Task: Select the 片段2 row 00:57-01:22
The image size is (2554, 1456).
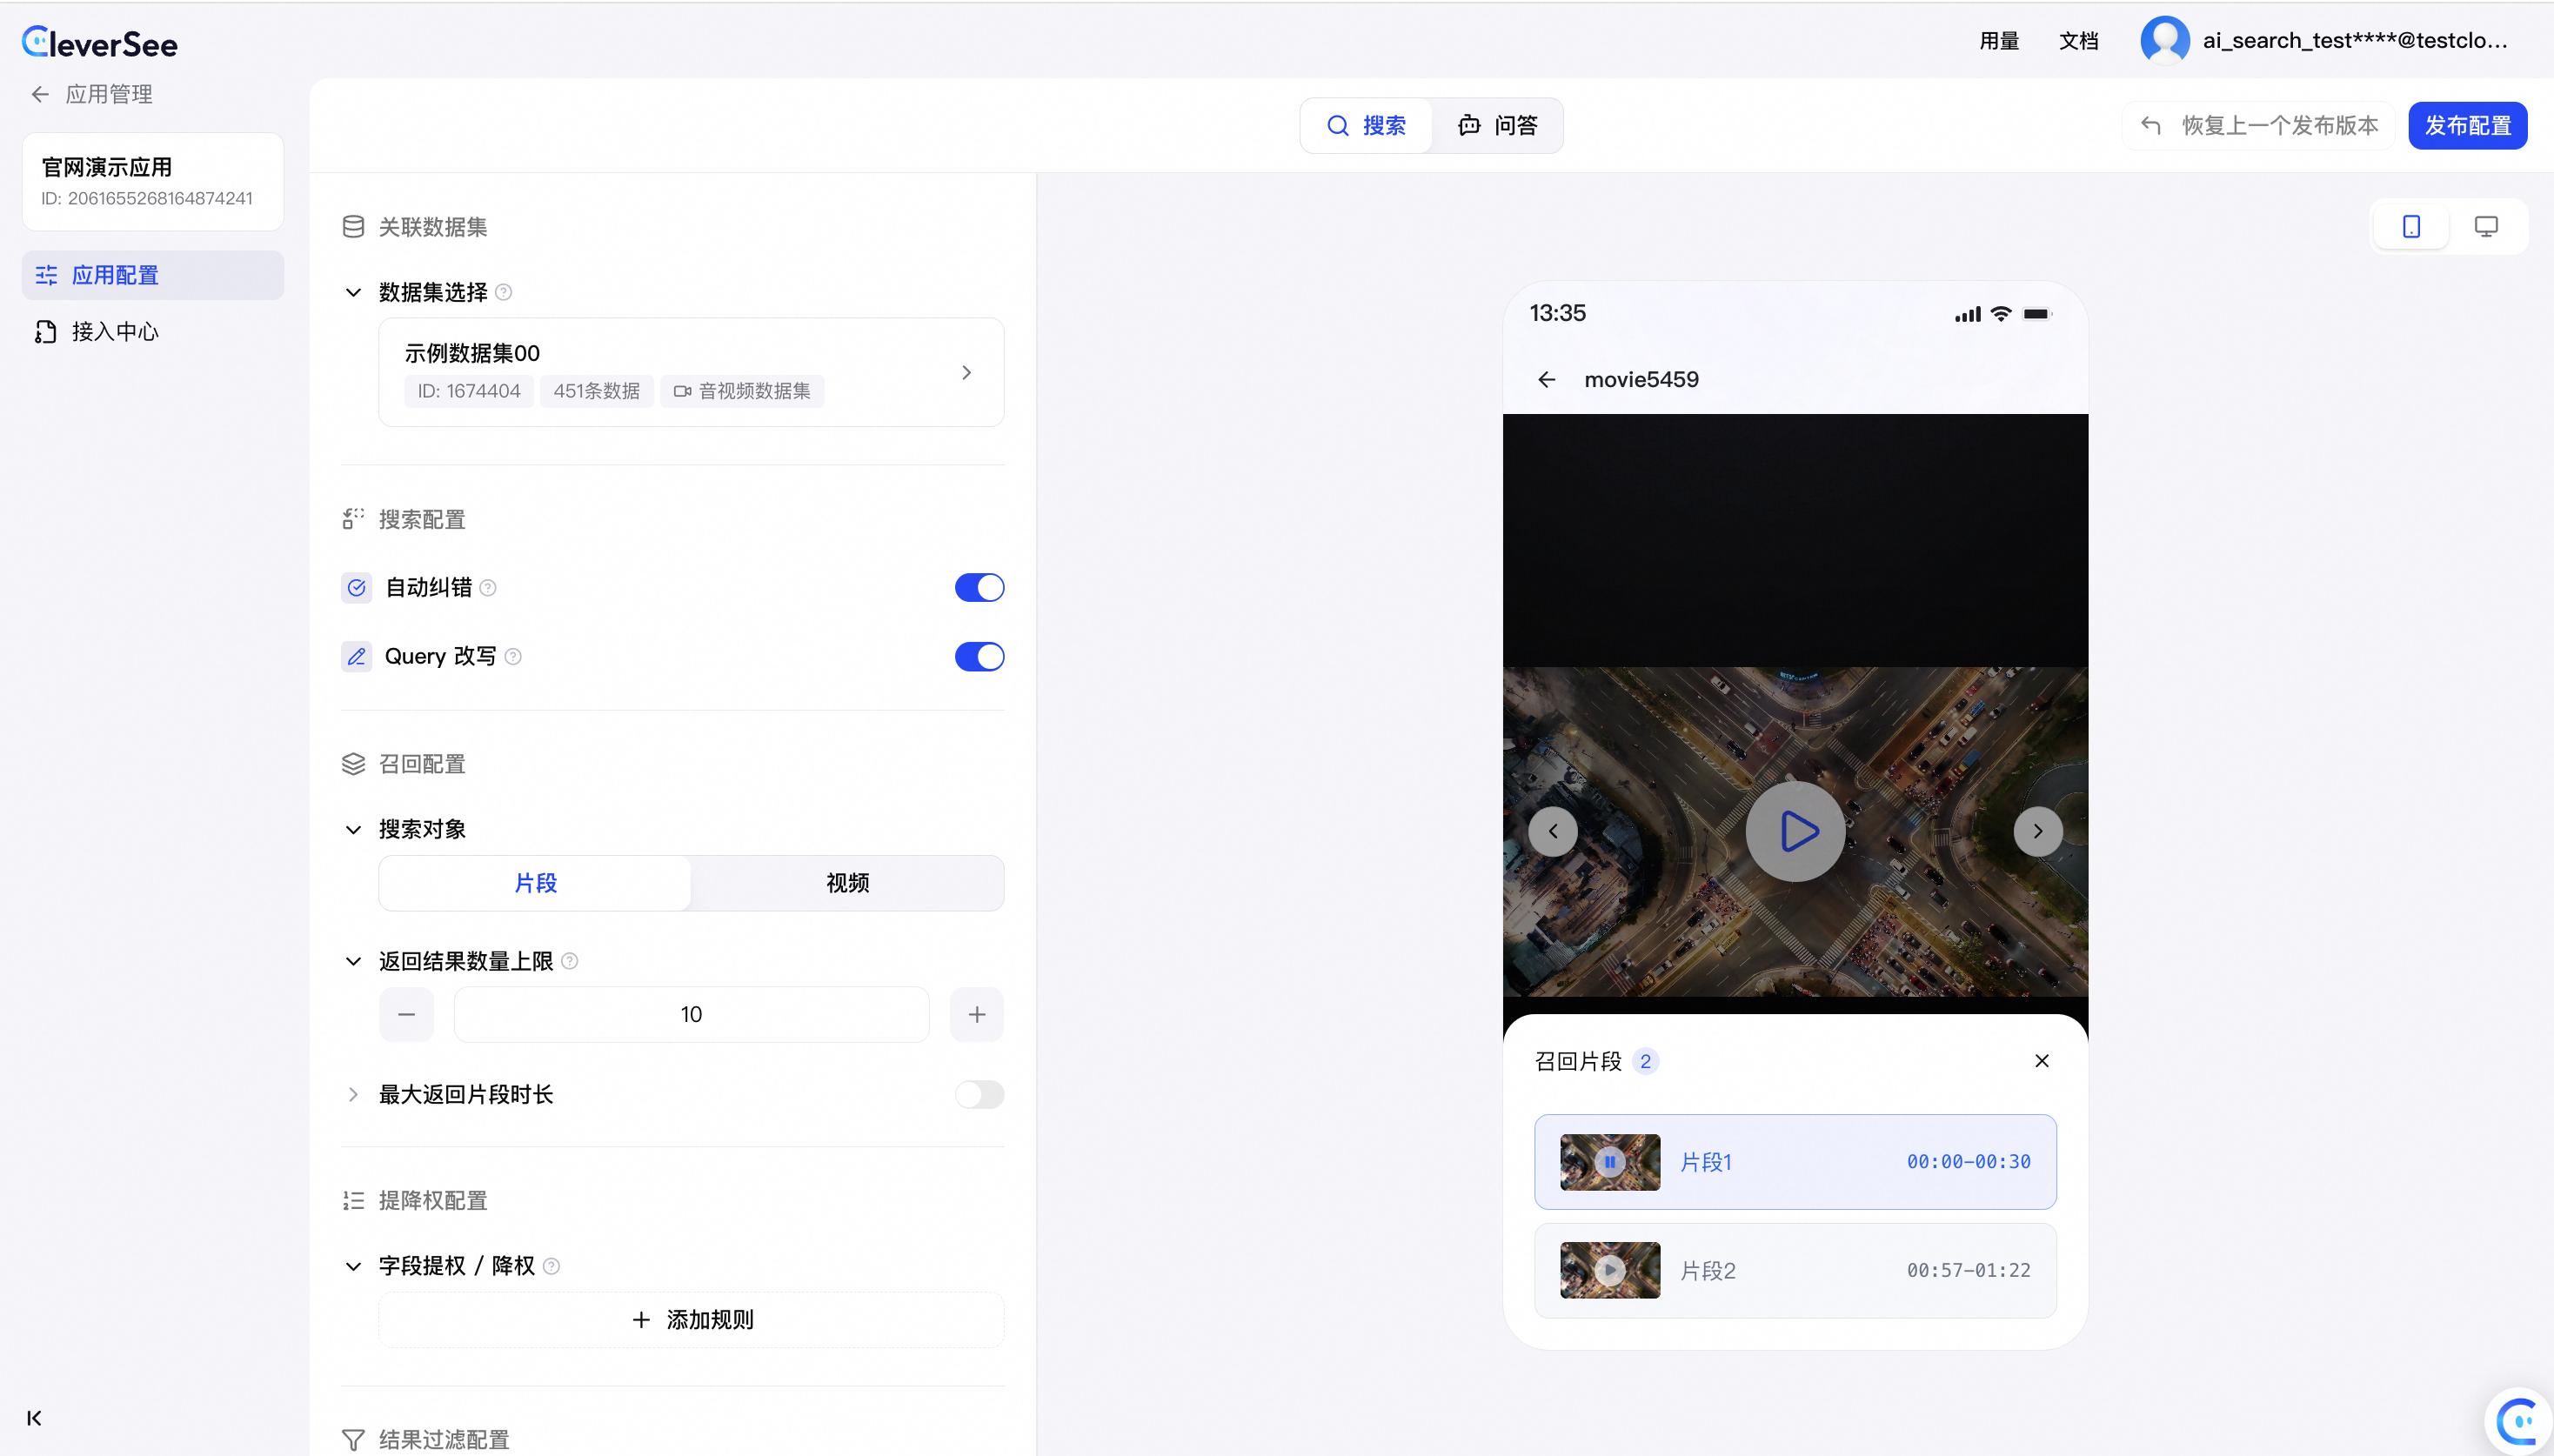Action: tap(1795, 1270)
